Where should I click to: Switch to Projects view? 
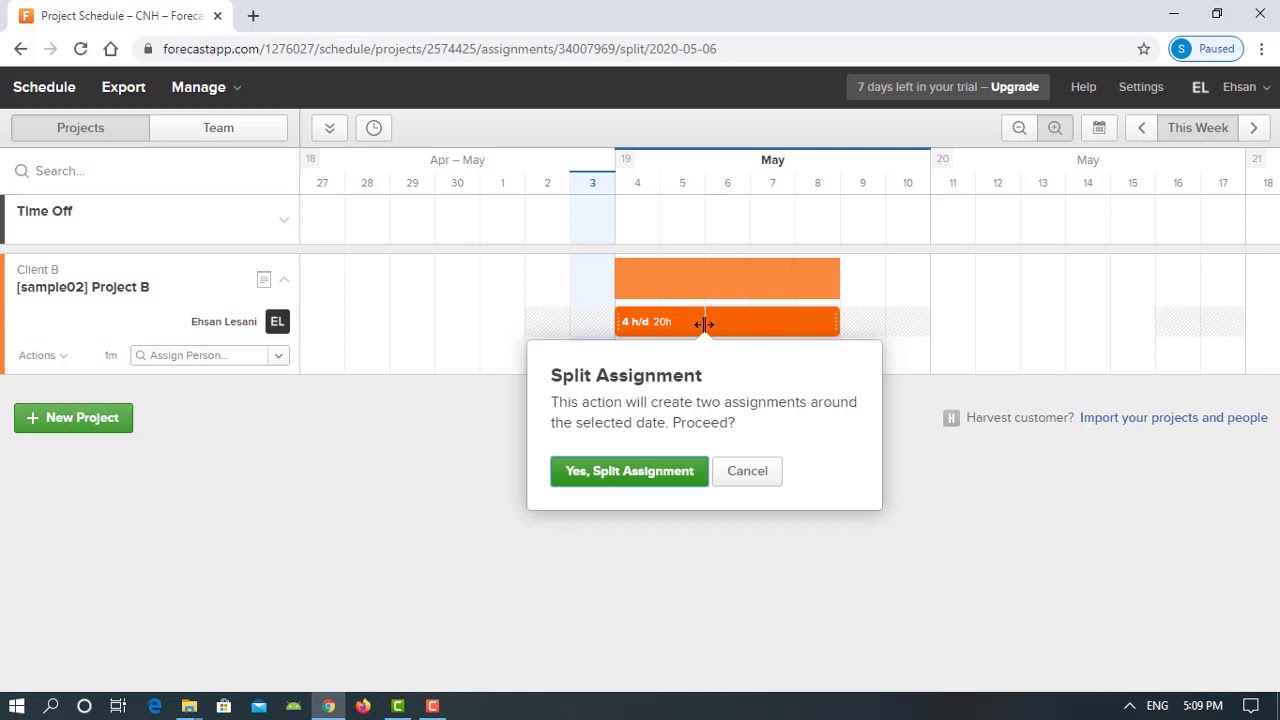pos(80,128)
